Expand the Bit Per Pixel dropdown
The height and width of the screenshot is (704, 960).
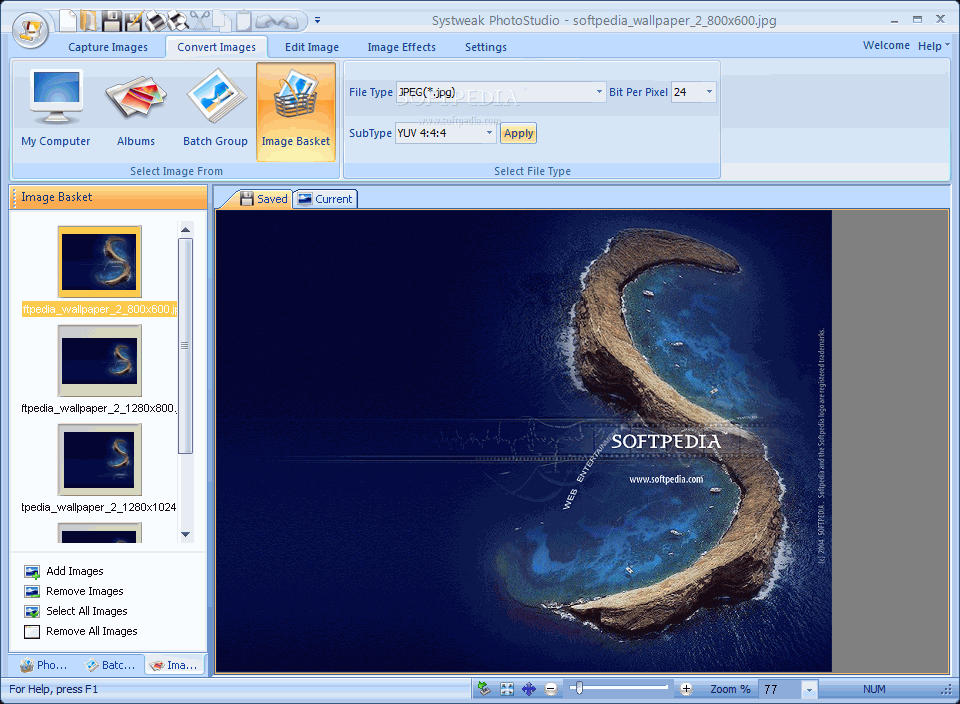pos(709,92)
